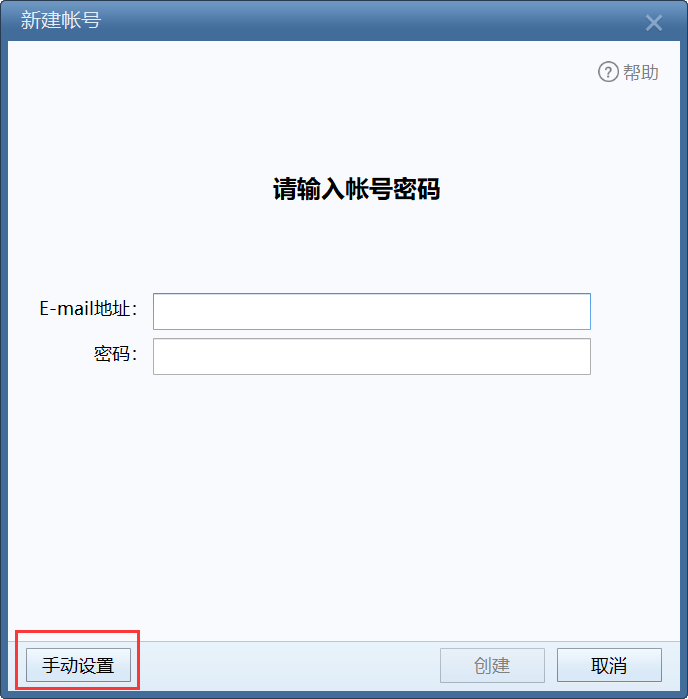This screenshot has width=688, height=699.
Task: Click the 创建 create button
Action: click(x=492, y=665)
